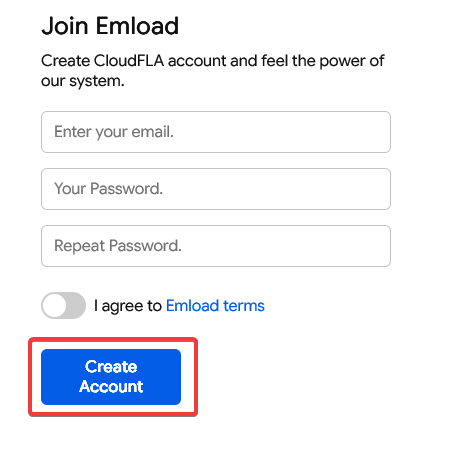Screen dimensions: 464x450
Task: Click the 'Repeat Password.' placeholder text
Action: coord(118,246)
